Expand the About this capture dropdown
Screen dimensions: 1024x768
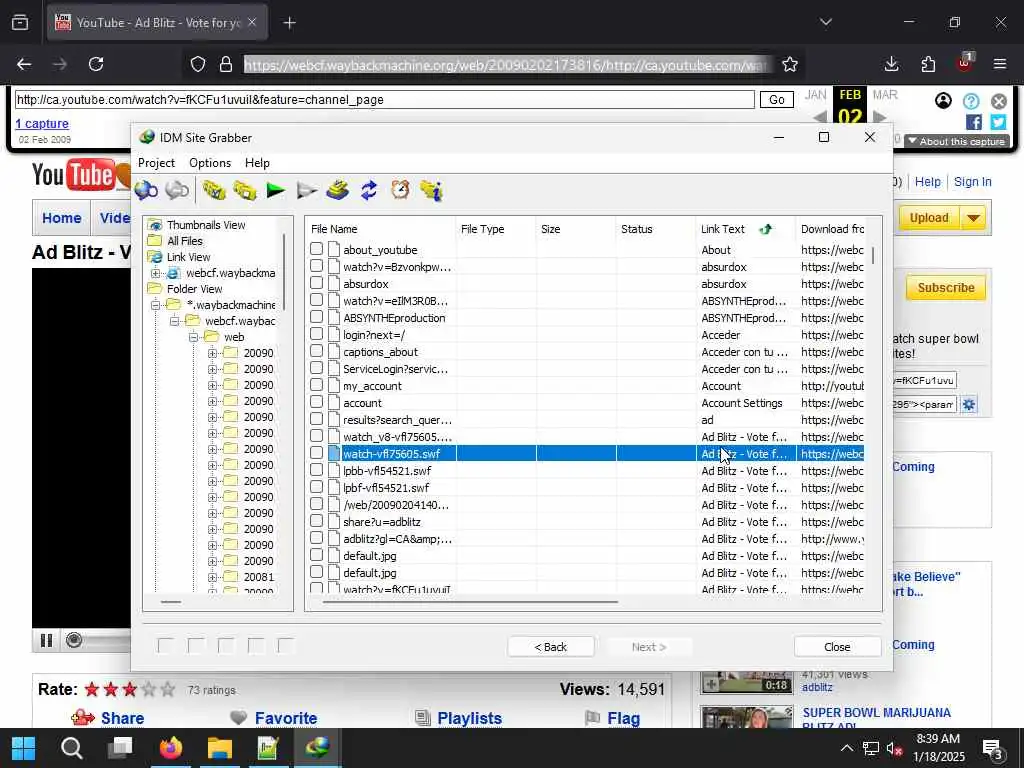[957, 142]
